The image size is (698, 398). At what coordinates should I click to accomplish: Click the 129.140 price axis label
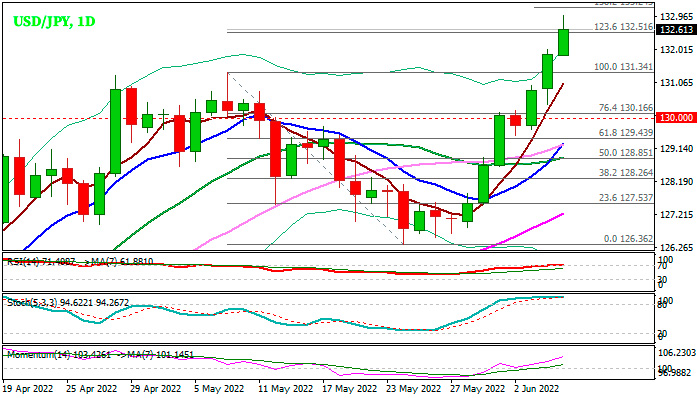point(677,149)
